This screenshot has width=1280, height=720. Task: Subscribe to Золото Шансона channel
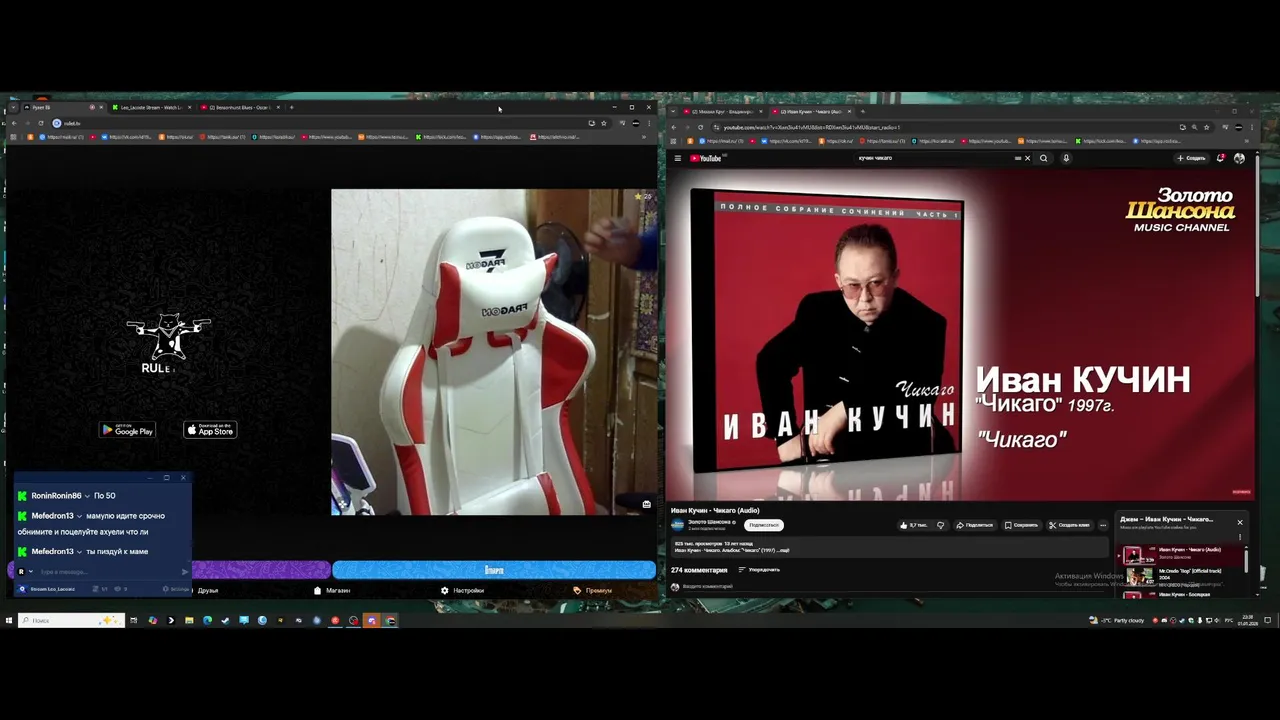(763, 525)
